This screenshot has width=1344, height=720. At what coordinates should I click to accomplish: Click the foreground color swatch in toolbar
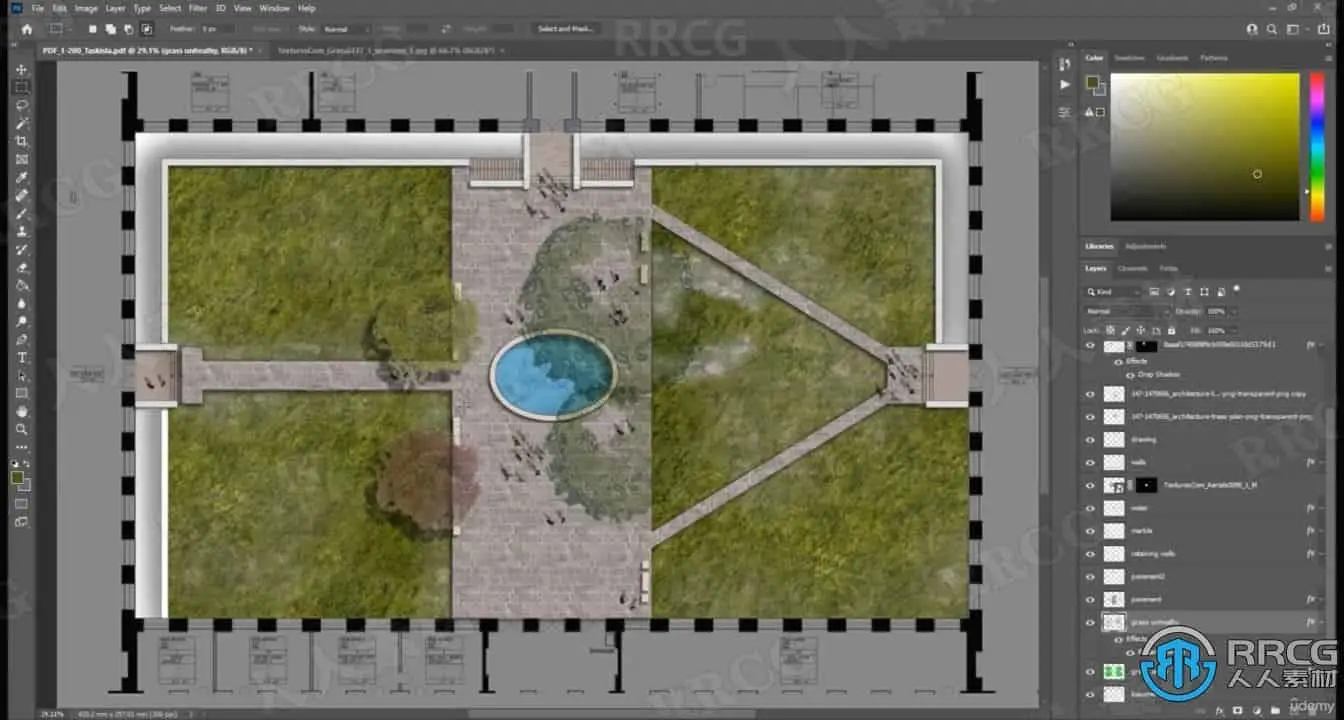(18, 478)
